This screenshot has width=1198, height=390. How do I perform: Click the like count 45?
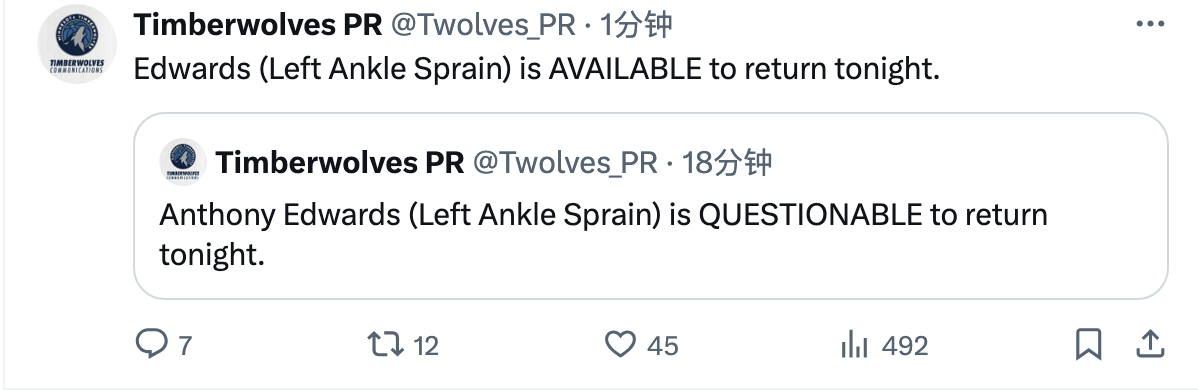[662, 346]
